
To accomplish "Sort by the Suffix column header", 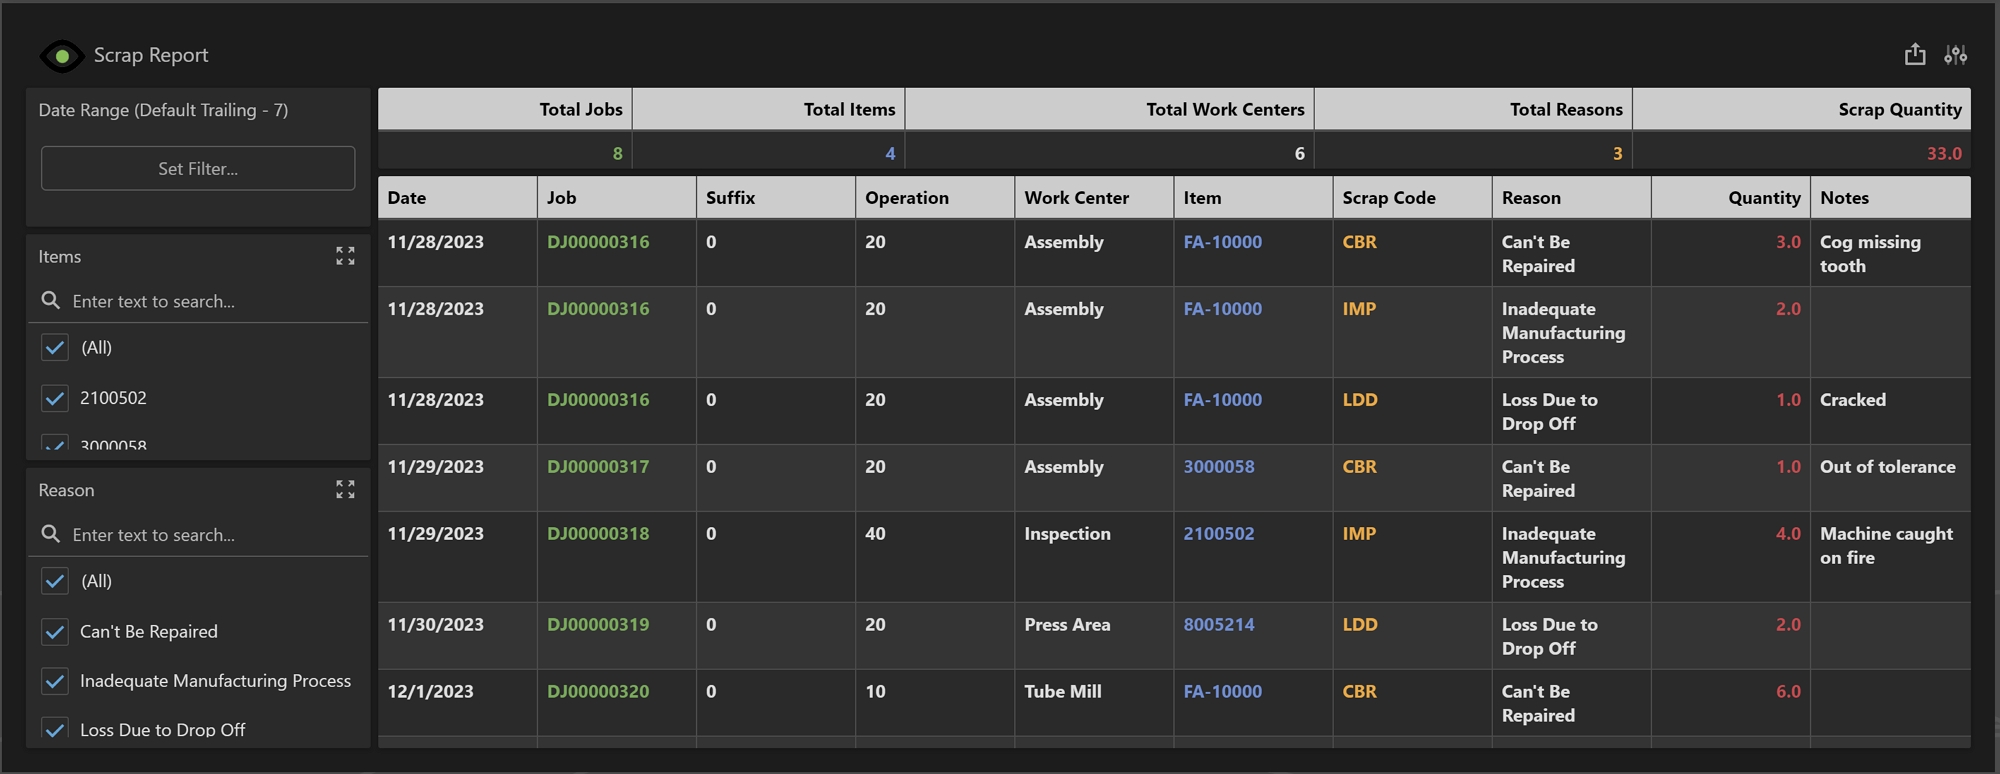I will tap(776, 198).
